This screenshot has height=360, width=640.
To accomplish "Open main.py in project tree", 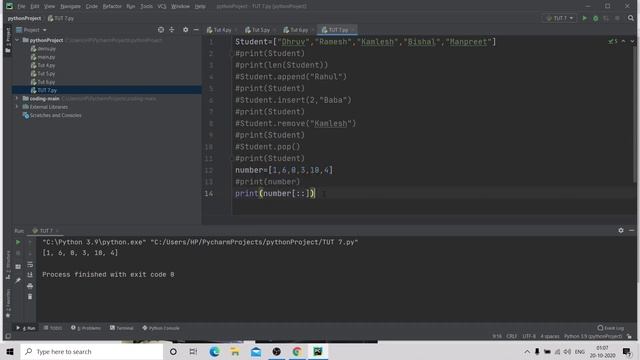I will click(43, 57).
